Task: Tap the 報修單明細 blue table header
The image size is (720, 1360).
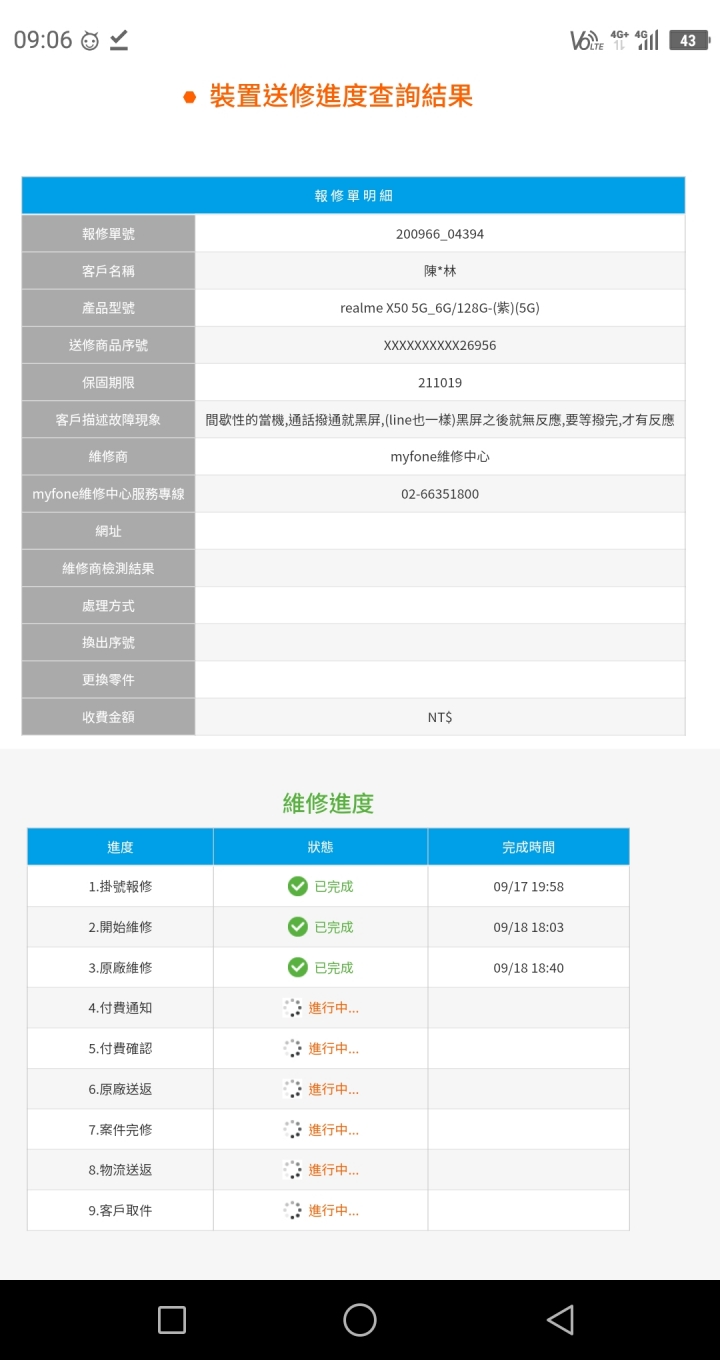Action: (354, 196)
